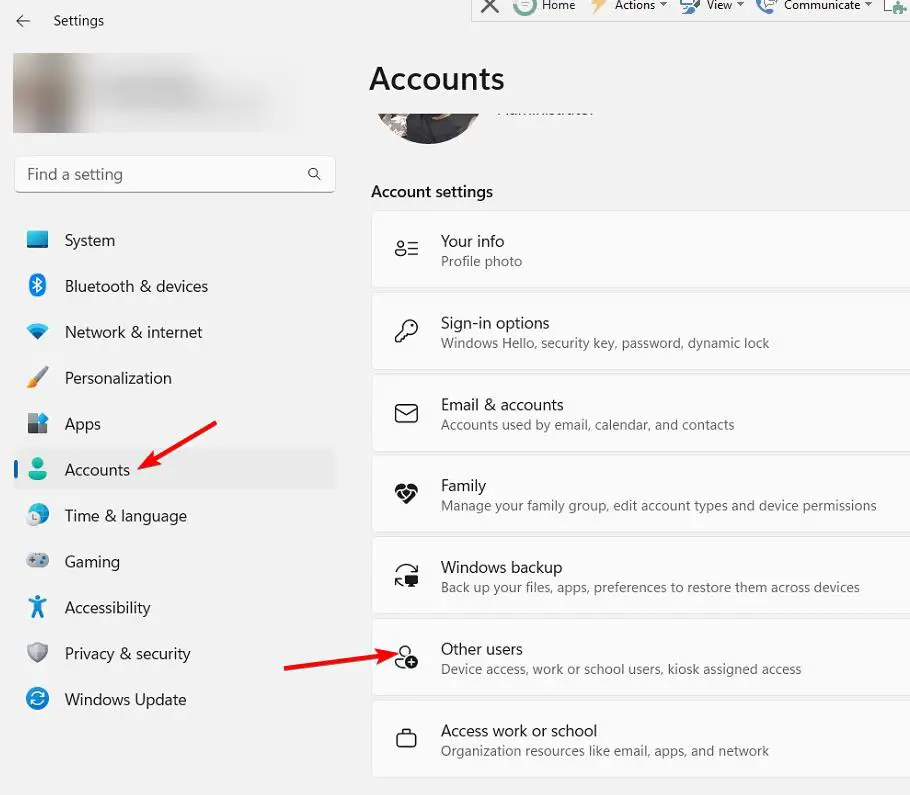Open Your info Profile photo
Viewport: 910px width, 795px height.
[x=641, y=250]
